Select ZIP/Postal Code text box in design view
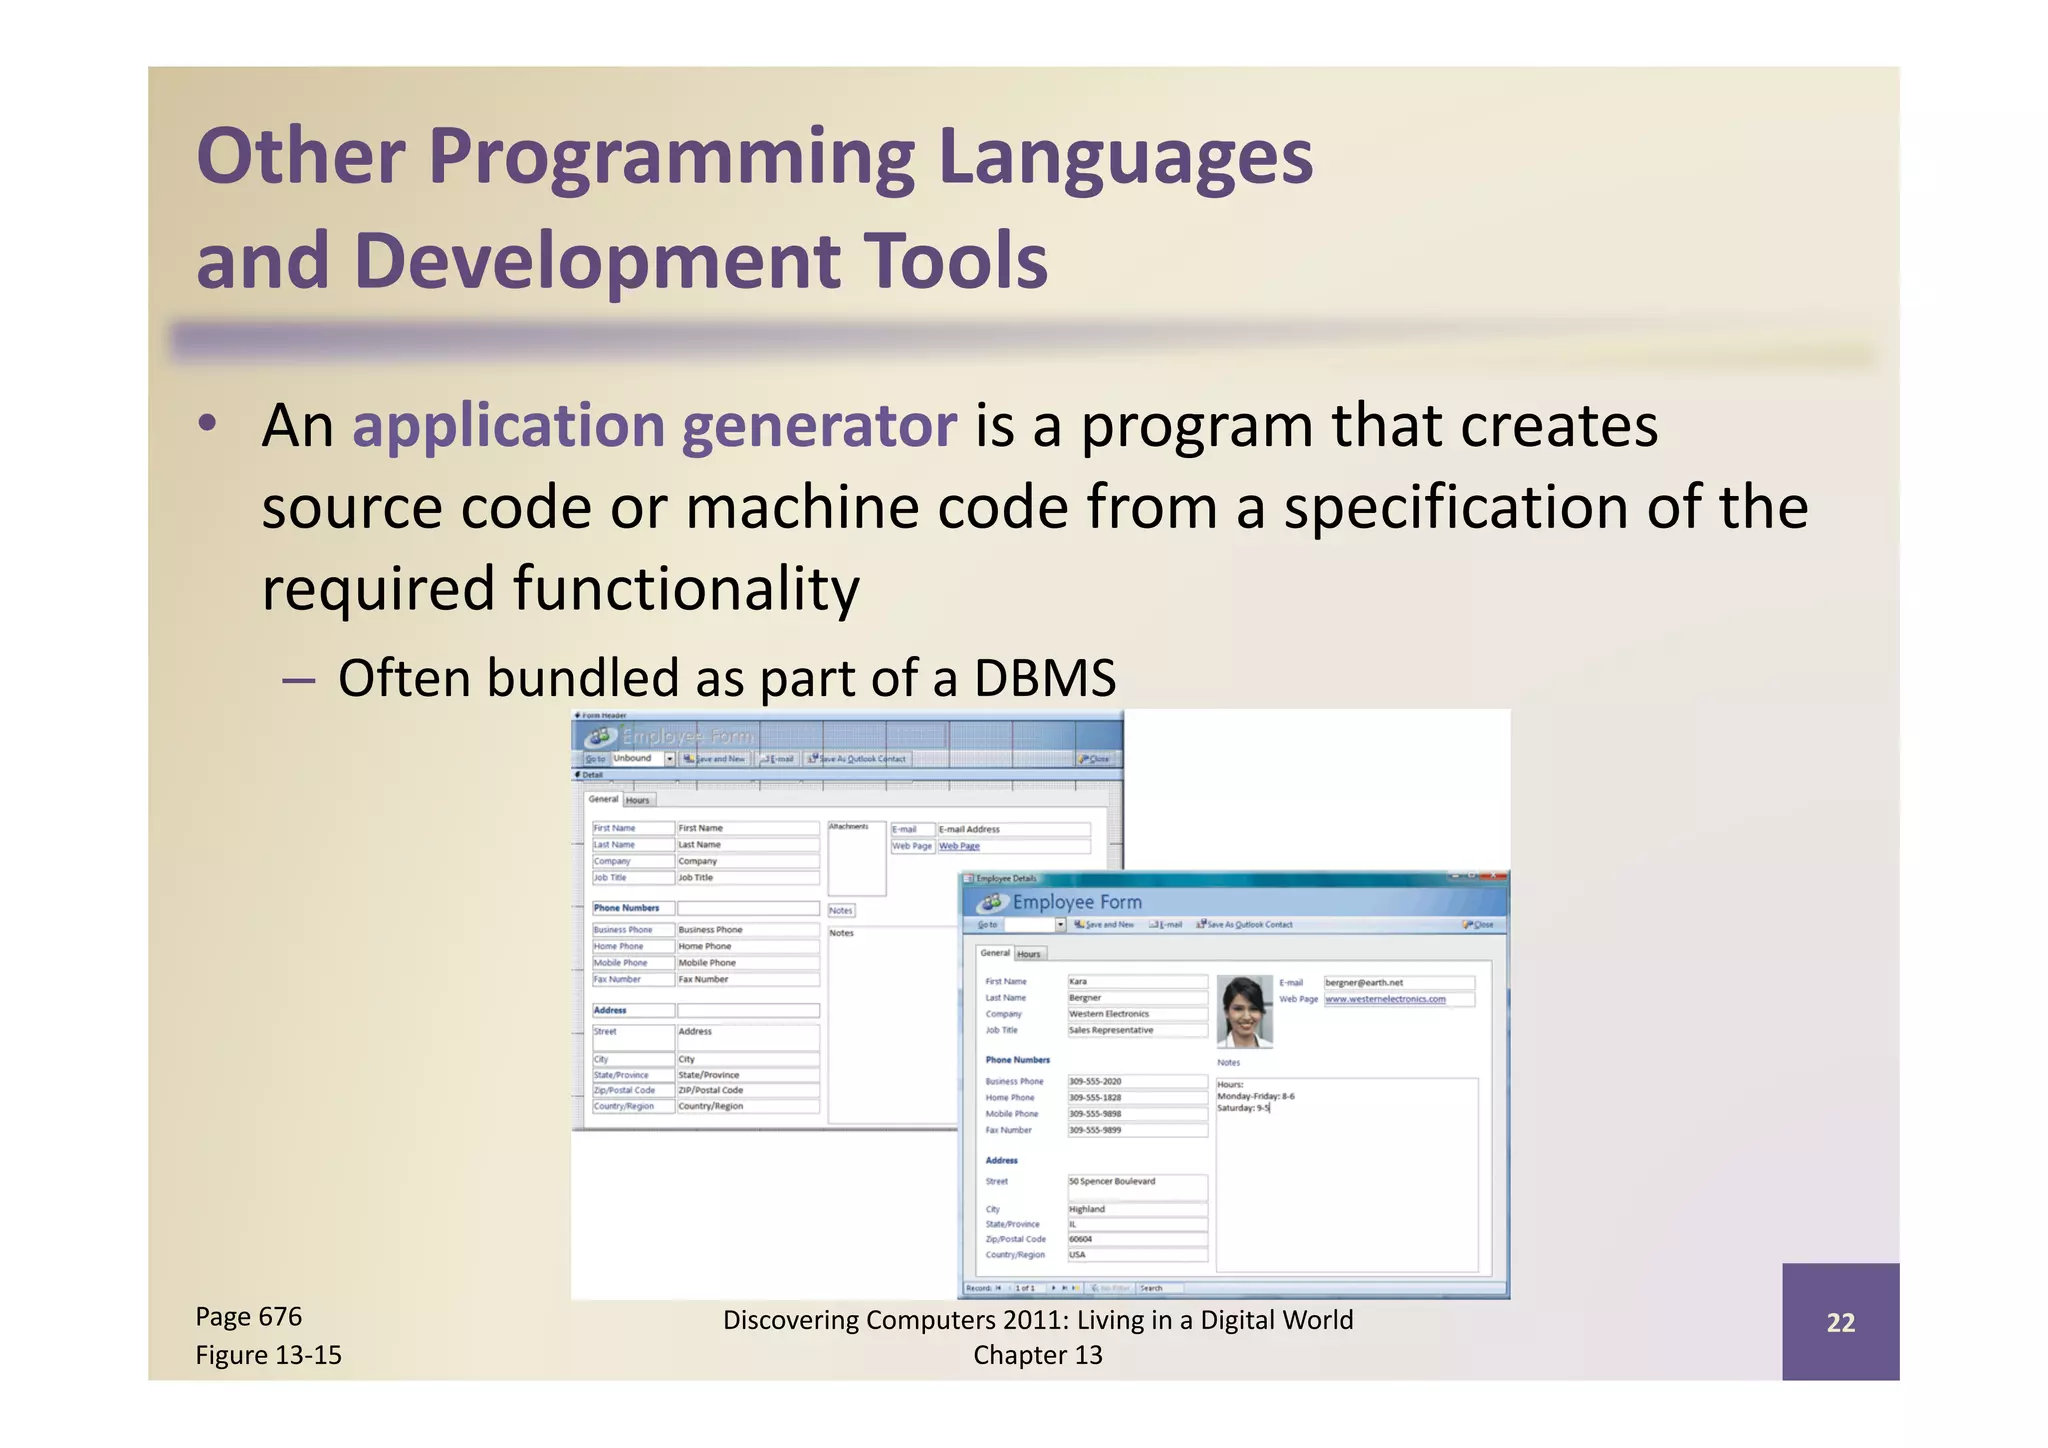 point(748,1091)
